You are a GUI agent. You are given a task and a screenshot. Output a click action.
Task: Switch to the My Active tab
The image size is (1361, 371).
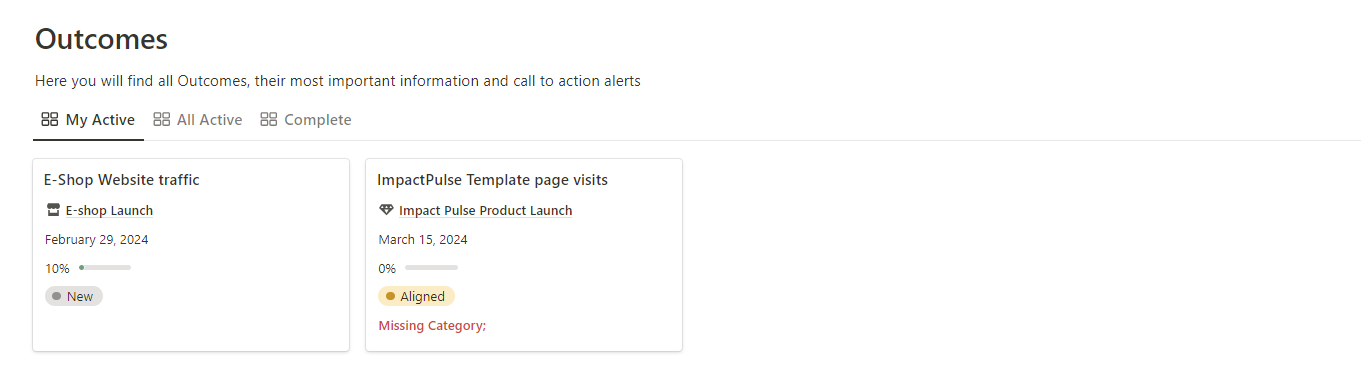coord(88,120)
